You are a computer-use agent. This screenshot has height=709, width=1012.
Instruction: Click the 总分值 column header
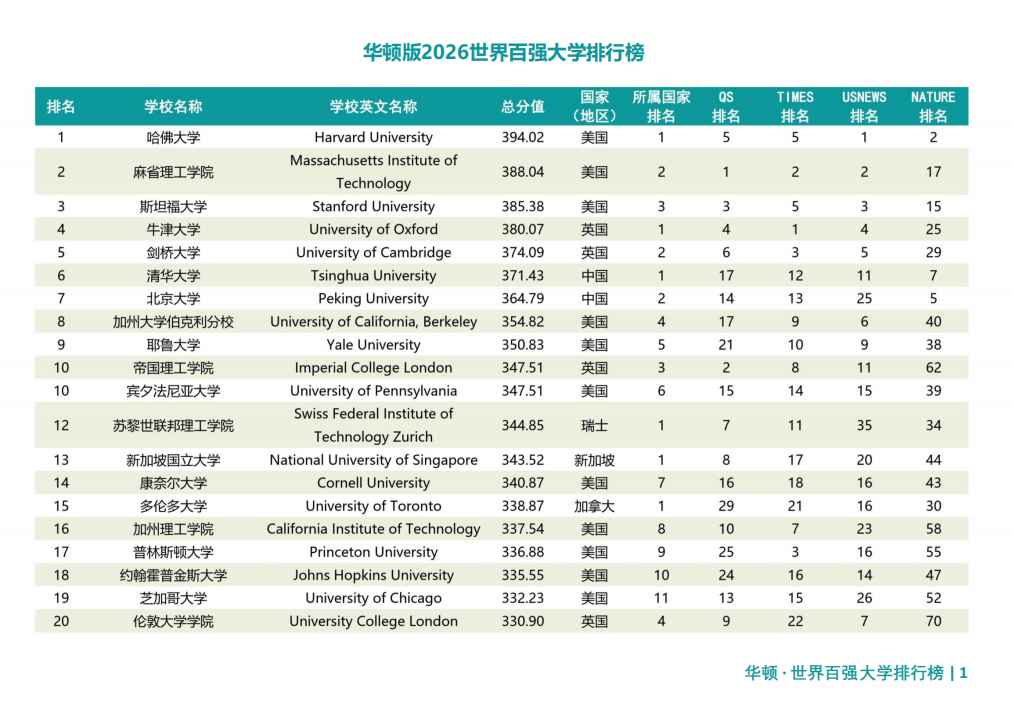[522, 106]
